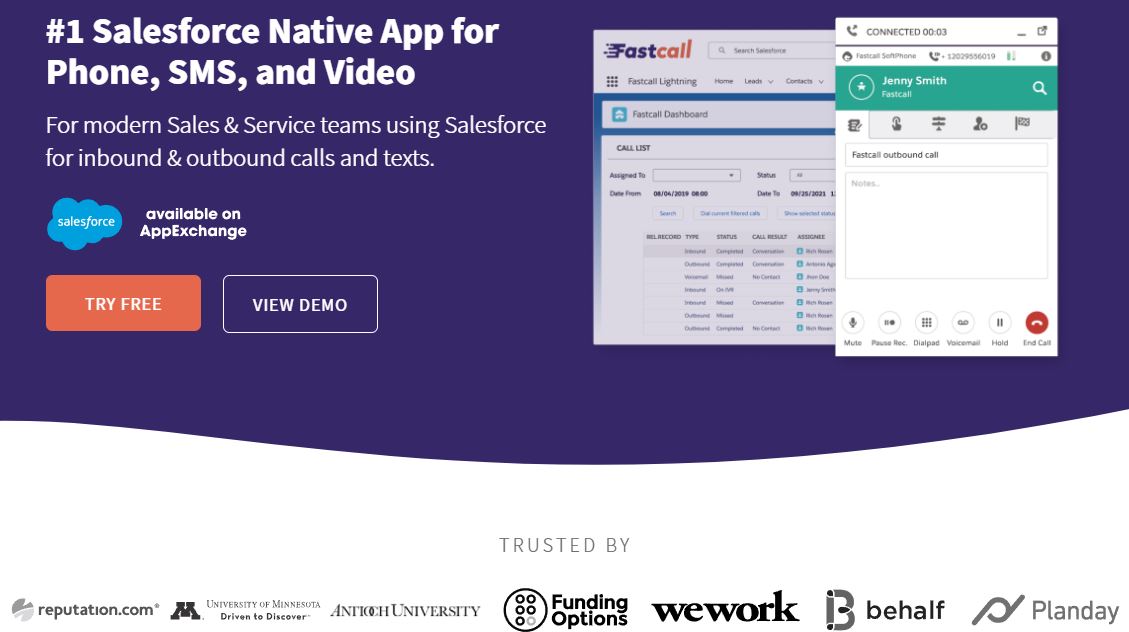Screen dimensions: 1129x632
Task: Click into the Notes text area
Action: (x=945, y=225)
